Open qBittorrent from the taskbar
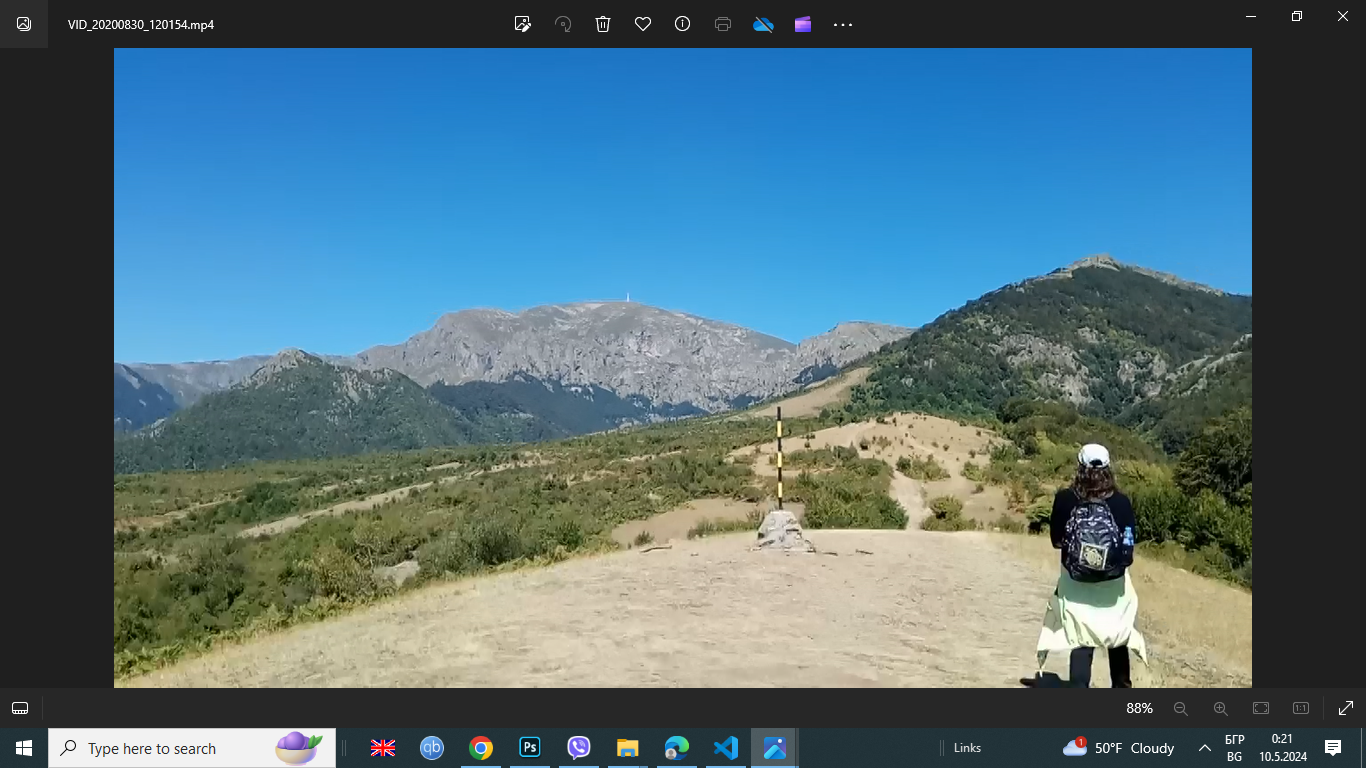 click(432, 748)
